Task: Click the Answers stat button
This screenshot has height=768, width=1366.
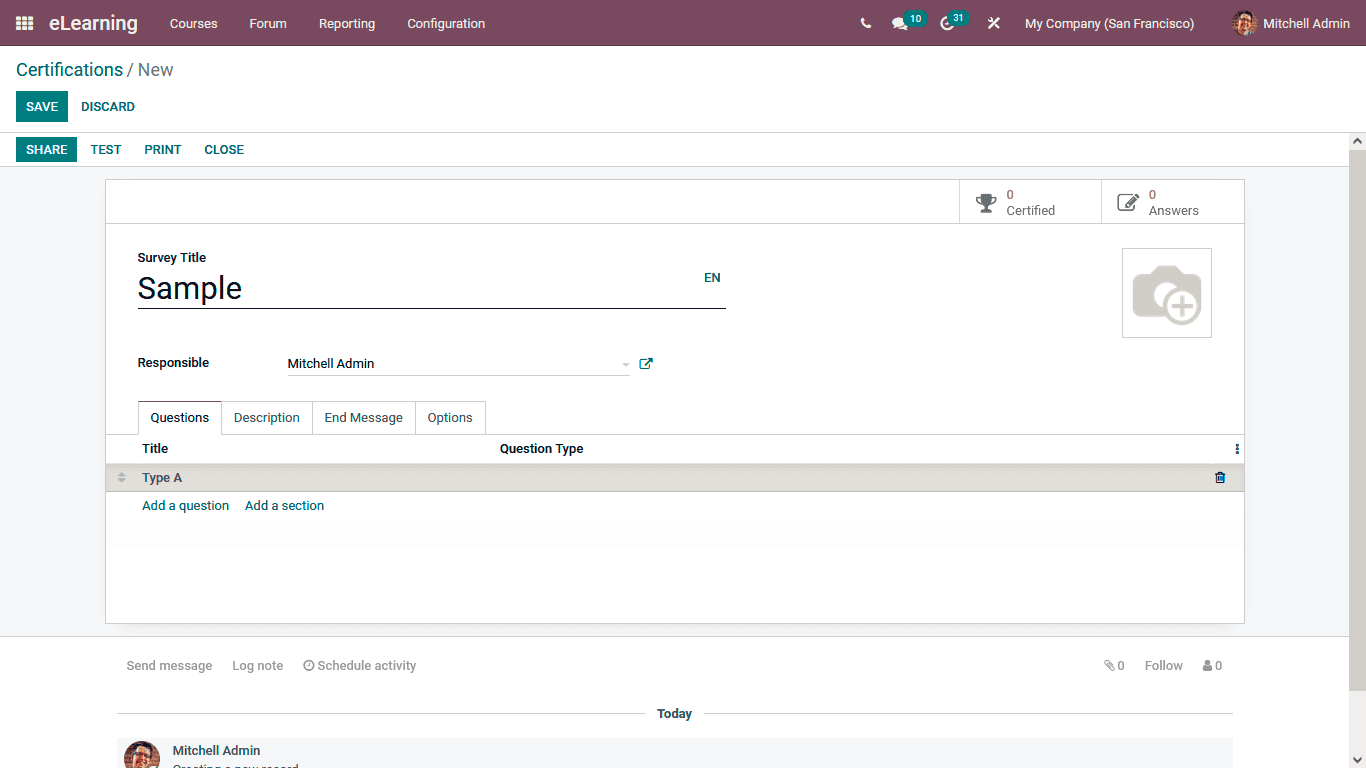Action: pyautogui.click(x=1171, y=201)
